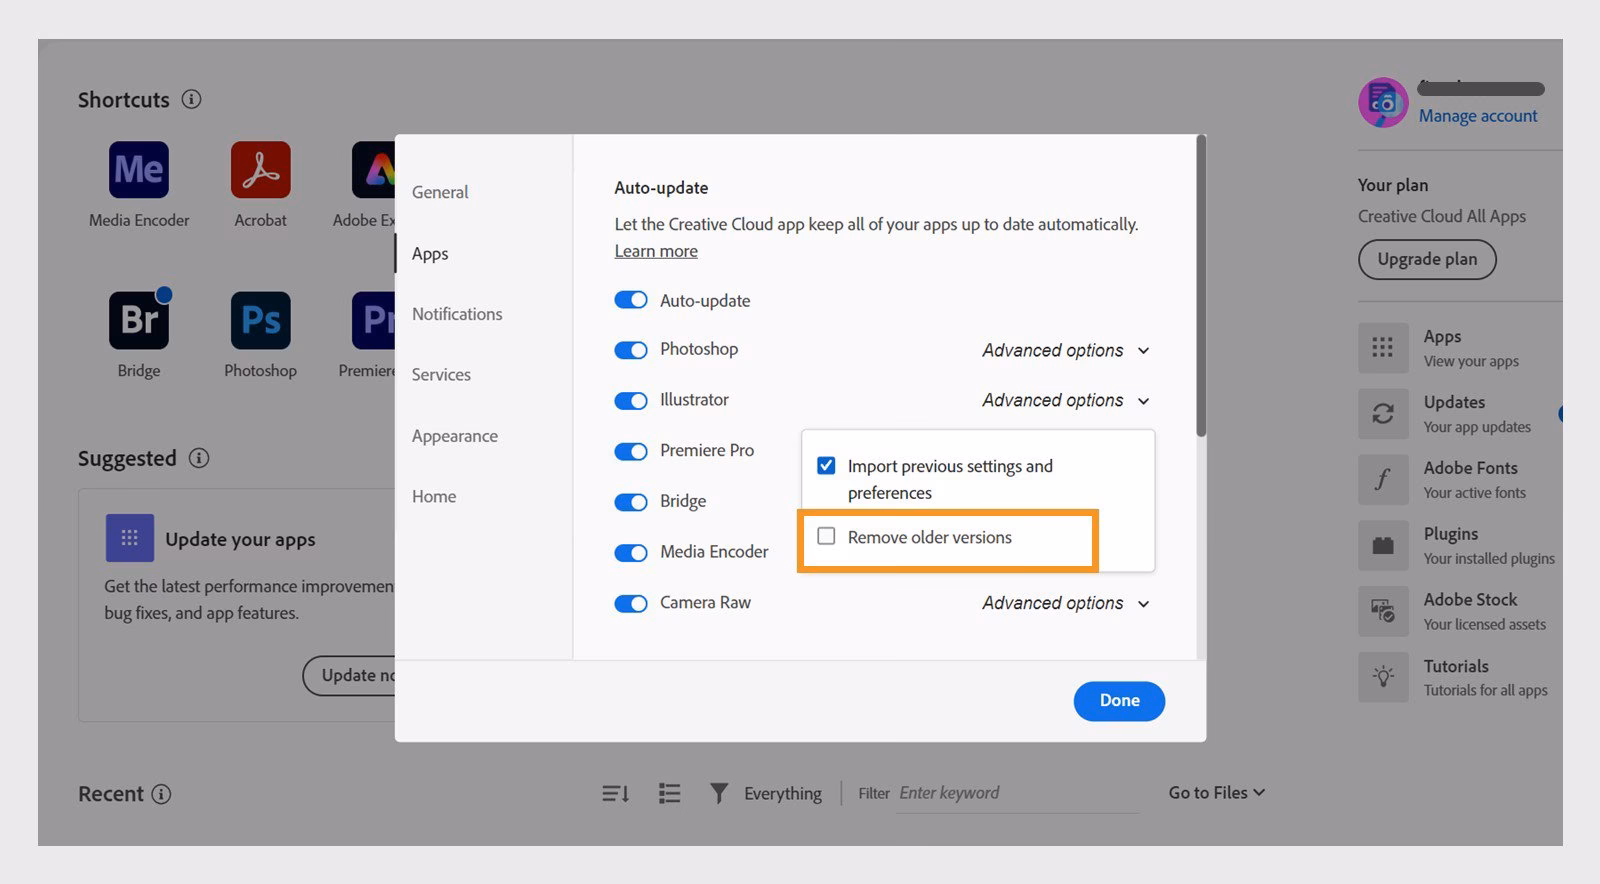Launch Acrobat from Shortcuts
1600x884 pixels.
click(x=260, y=170)
